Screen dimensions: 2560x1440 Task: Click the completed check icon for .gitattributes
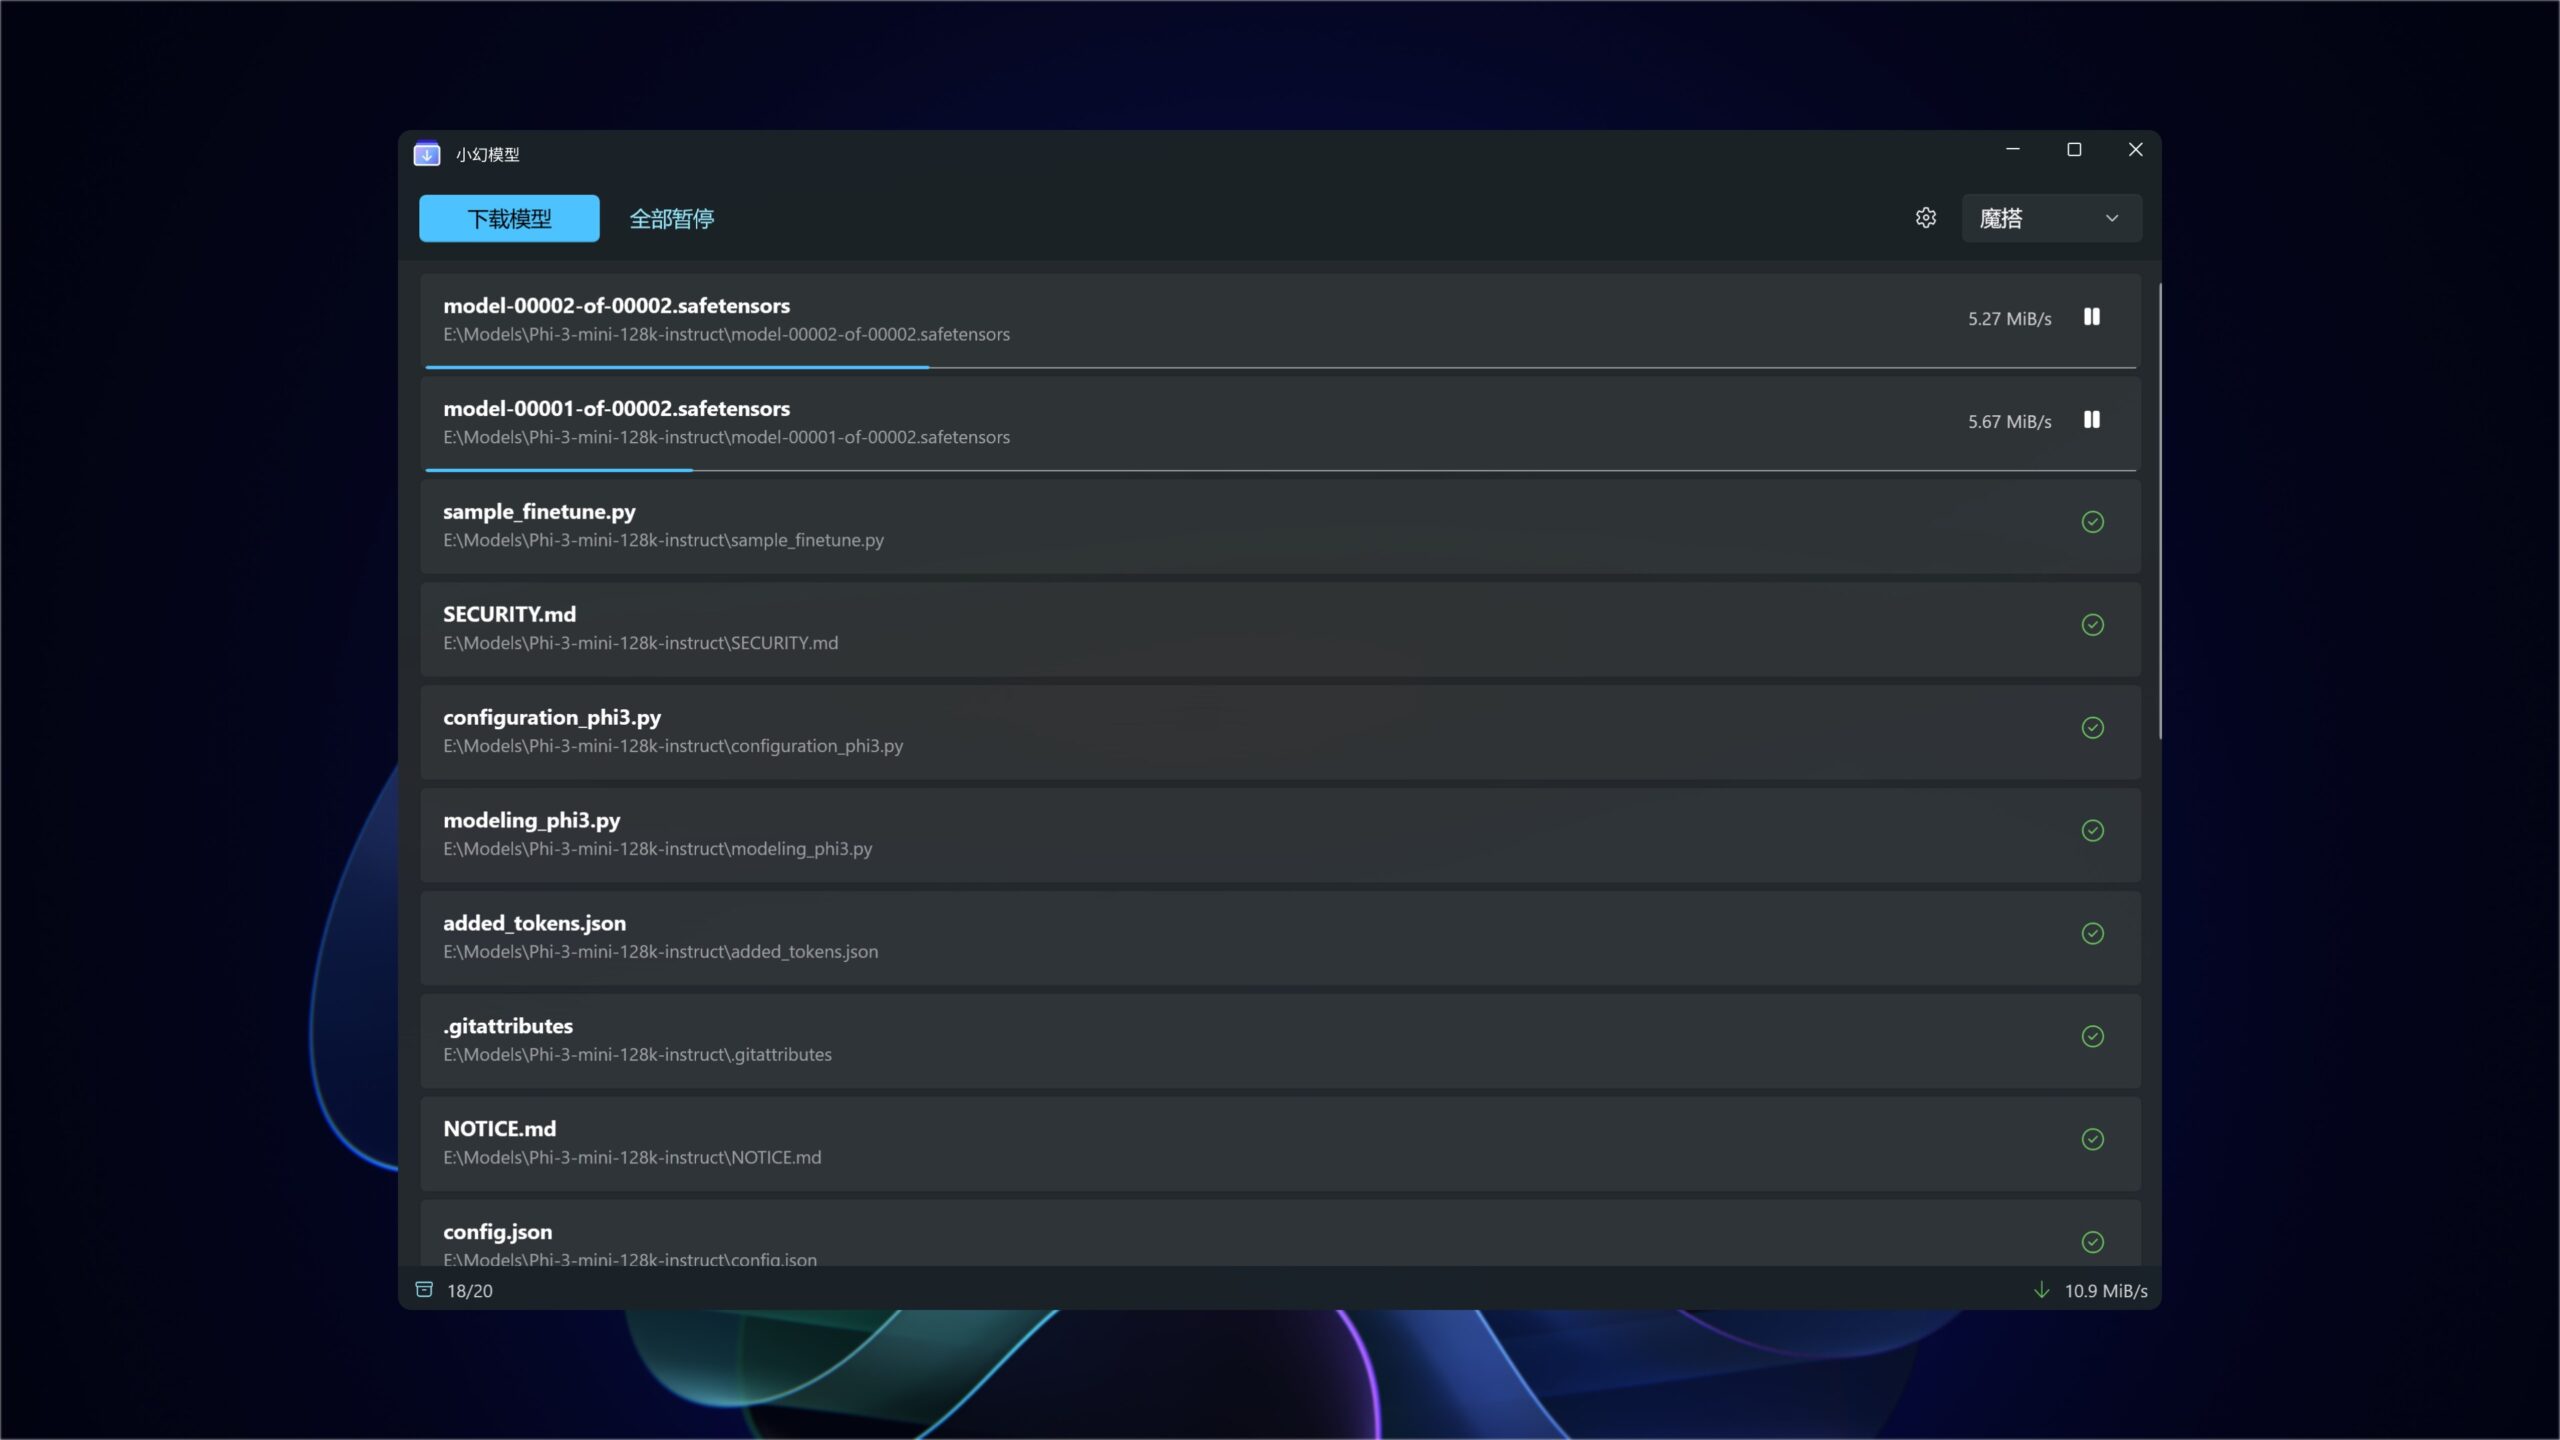[2092, 1037]
